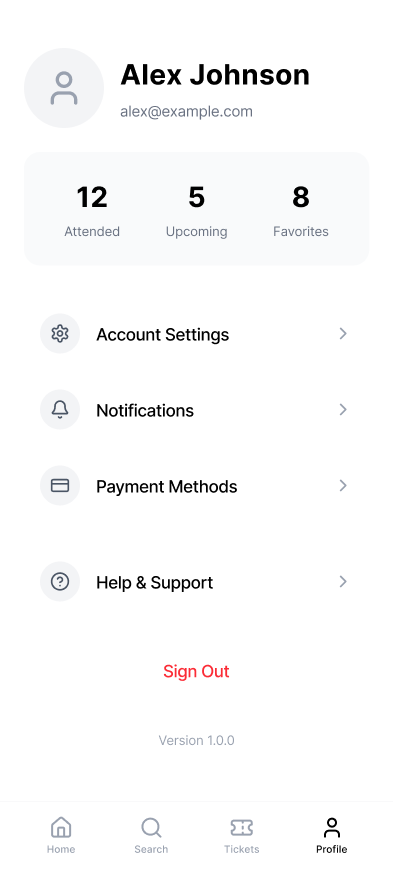View the 5 Upcoming events stat

click(196, 209)
